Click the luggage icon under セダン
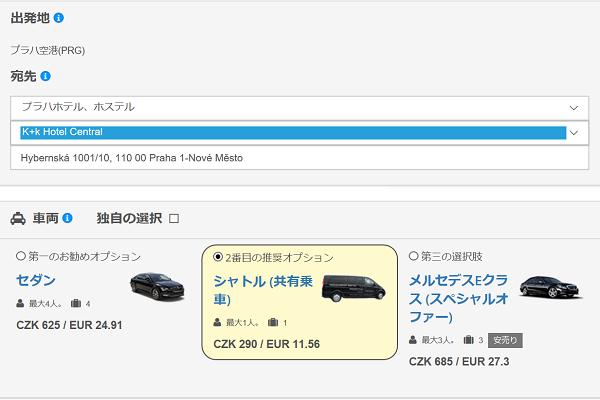Viewport: 600px width, 400px height. (x=76, y=303)
